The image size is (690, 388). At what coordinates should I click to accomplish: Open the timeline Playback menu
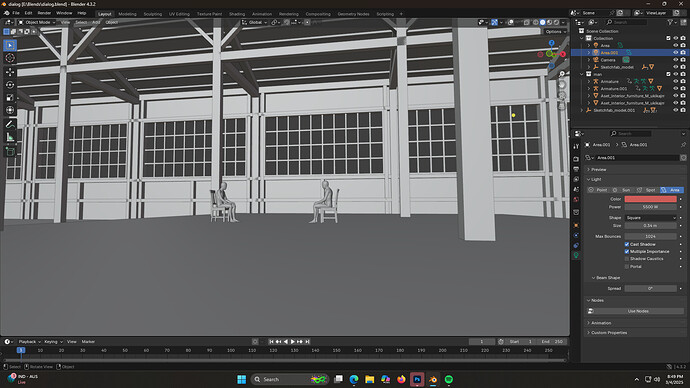tap(29, 342)
